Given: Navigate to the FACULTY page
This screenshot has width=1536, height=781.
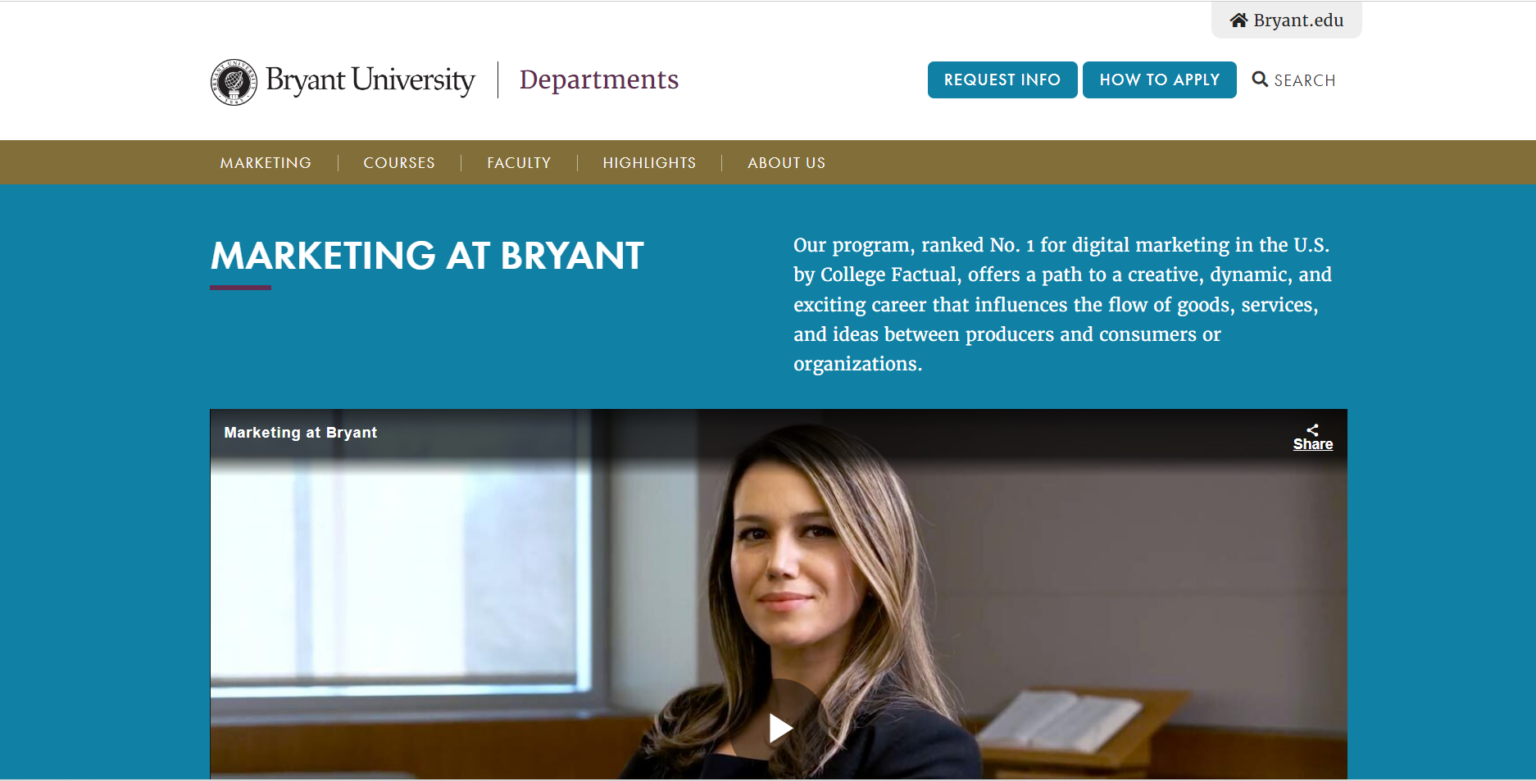Looking at the screenshot, I should click(x=518, y=162).
